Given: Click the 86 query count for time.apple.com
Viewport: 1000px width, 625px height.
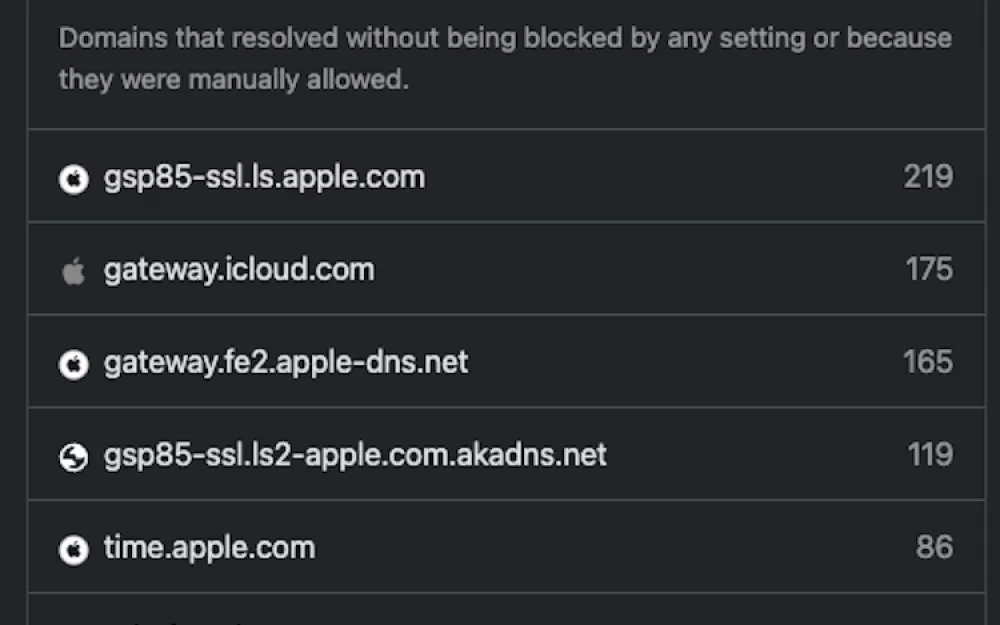Looking at the screenshot, I should pos(934,547).
